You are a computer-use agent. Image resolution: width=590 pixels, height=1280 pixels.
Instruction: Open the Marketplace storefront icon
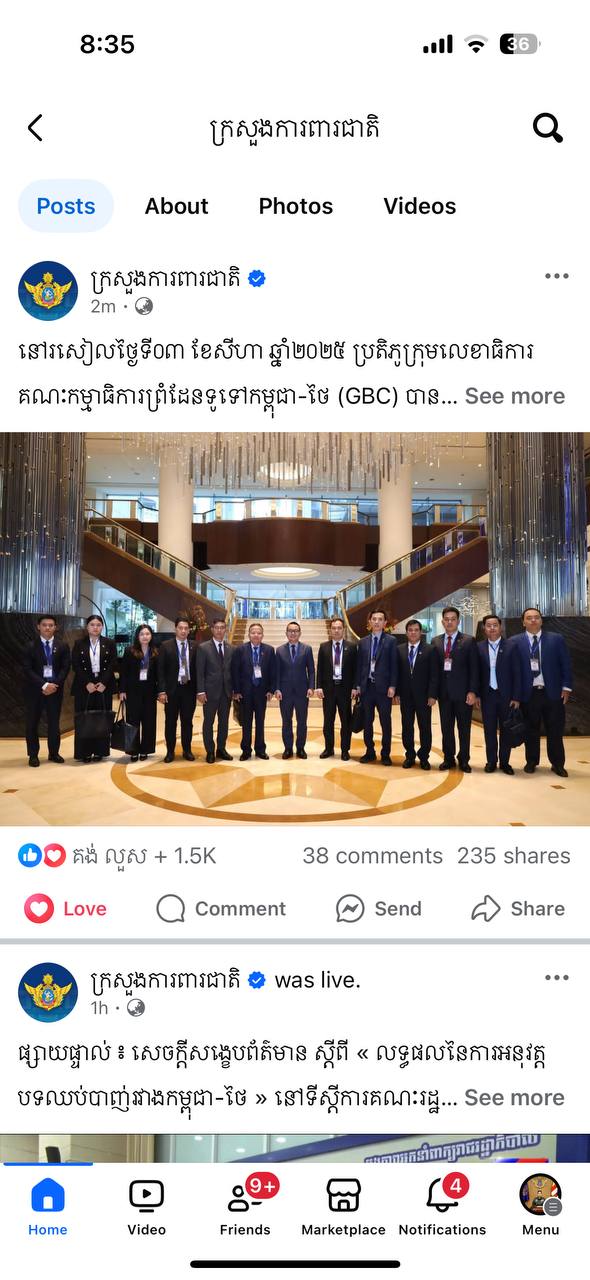tap(343, 1195)
